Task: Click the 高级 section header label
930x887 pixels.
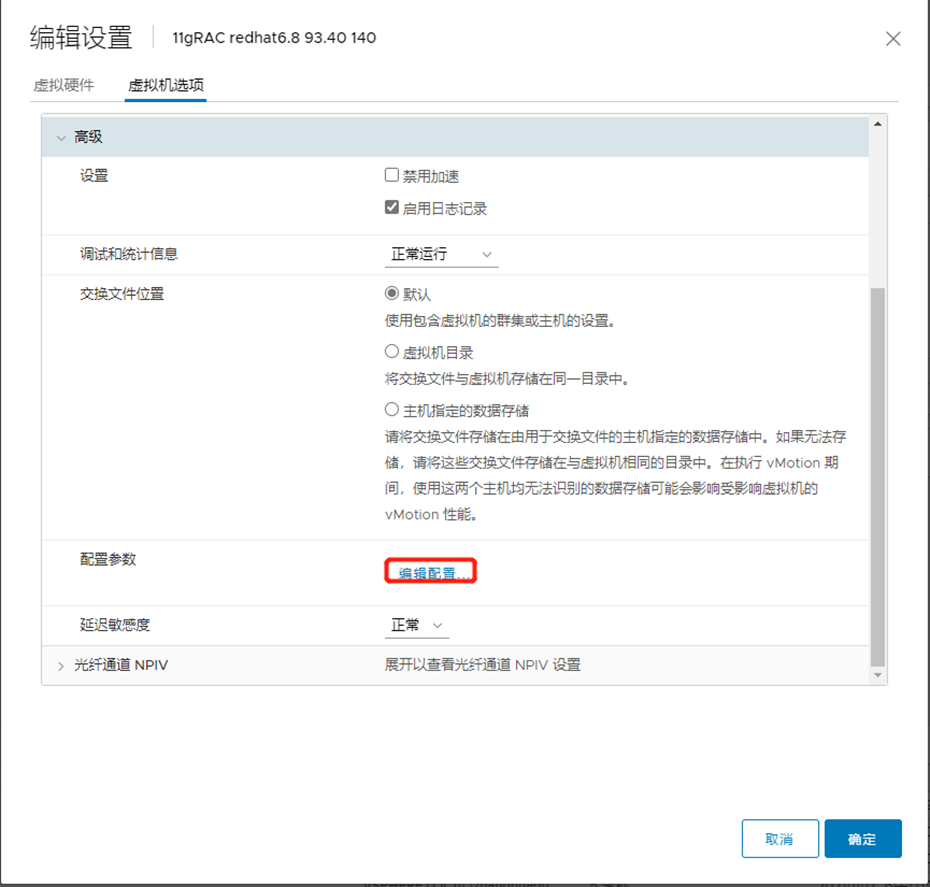Action: (x=88, y=137)
